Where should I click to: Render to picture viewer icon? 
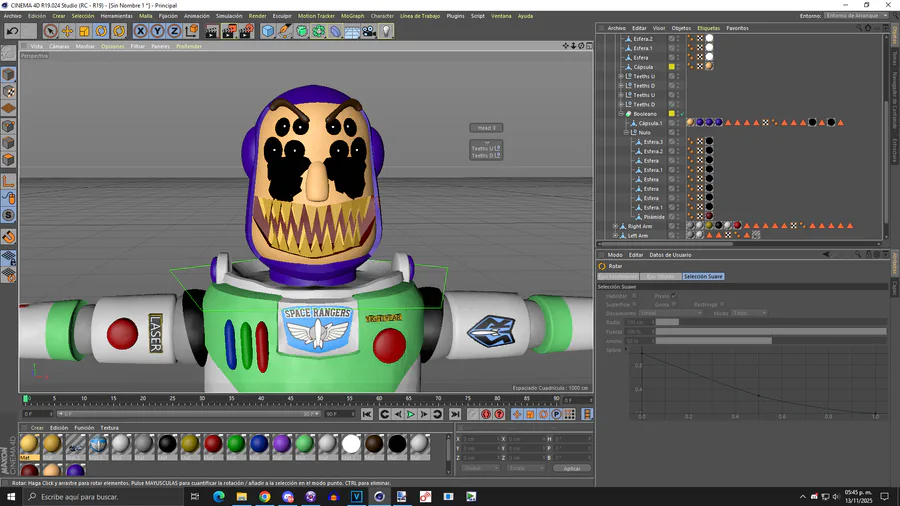click(x=228, y=31)
